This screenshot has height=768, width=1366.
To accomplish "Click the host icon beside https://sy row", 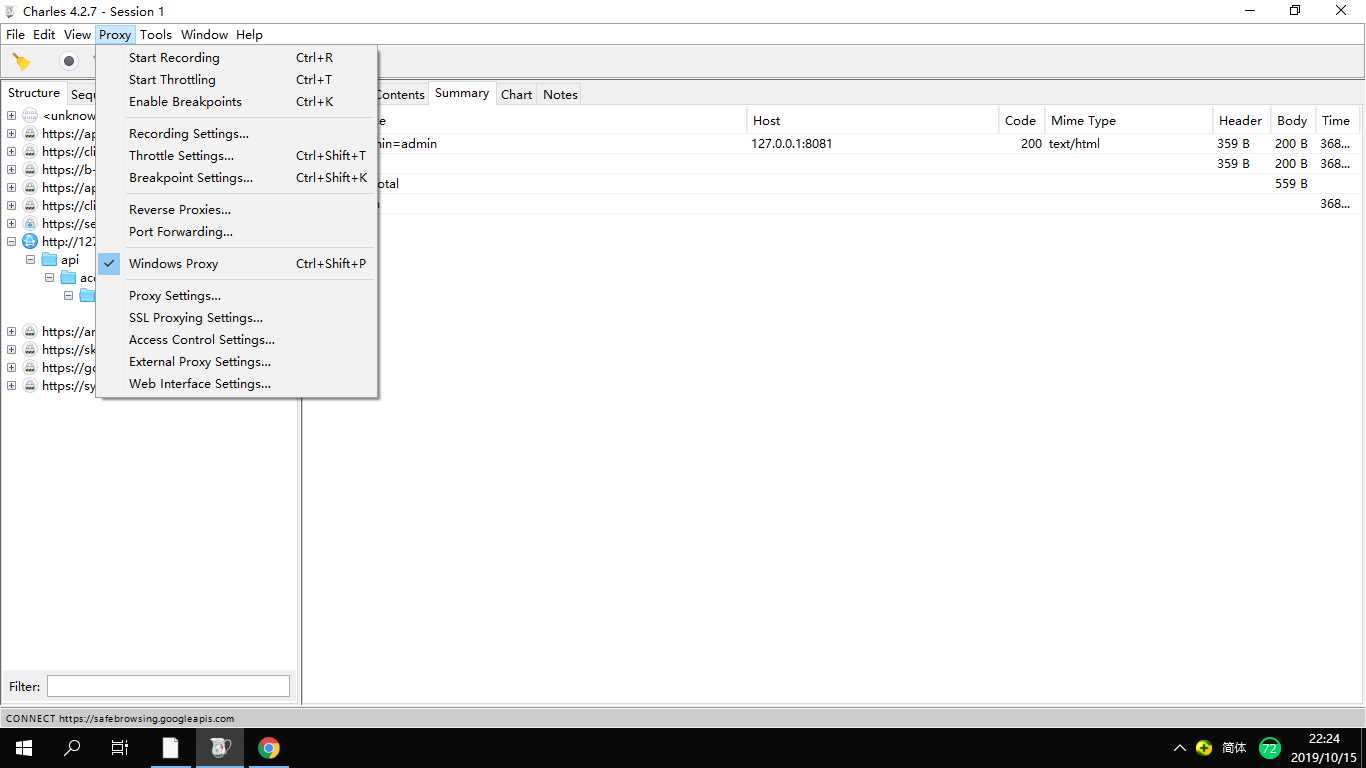I will [30, 385].
